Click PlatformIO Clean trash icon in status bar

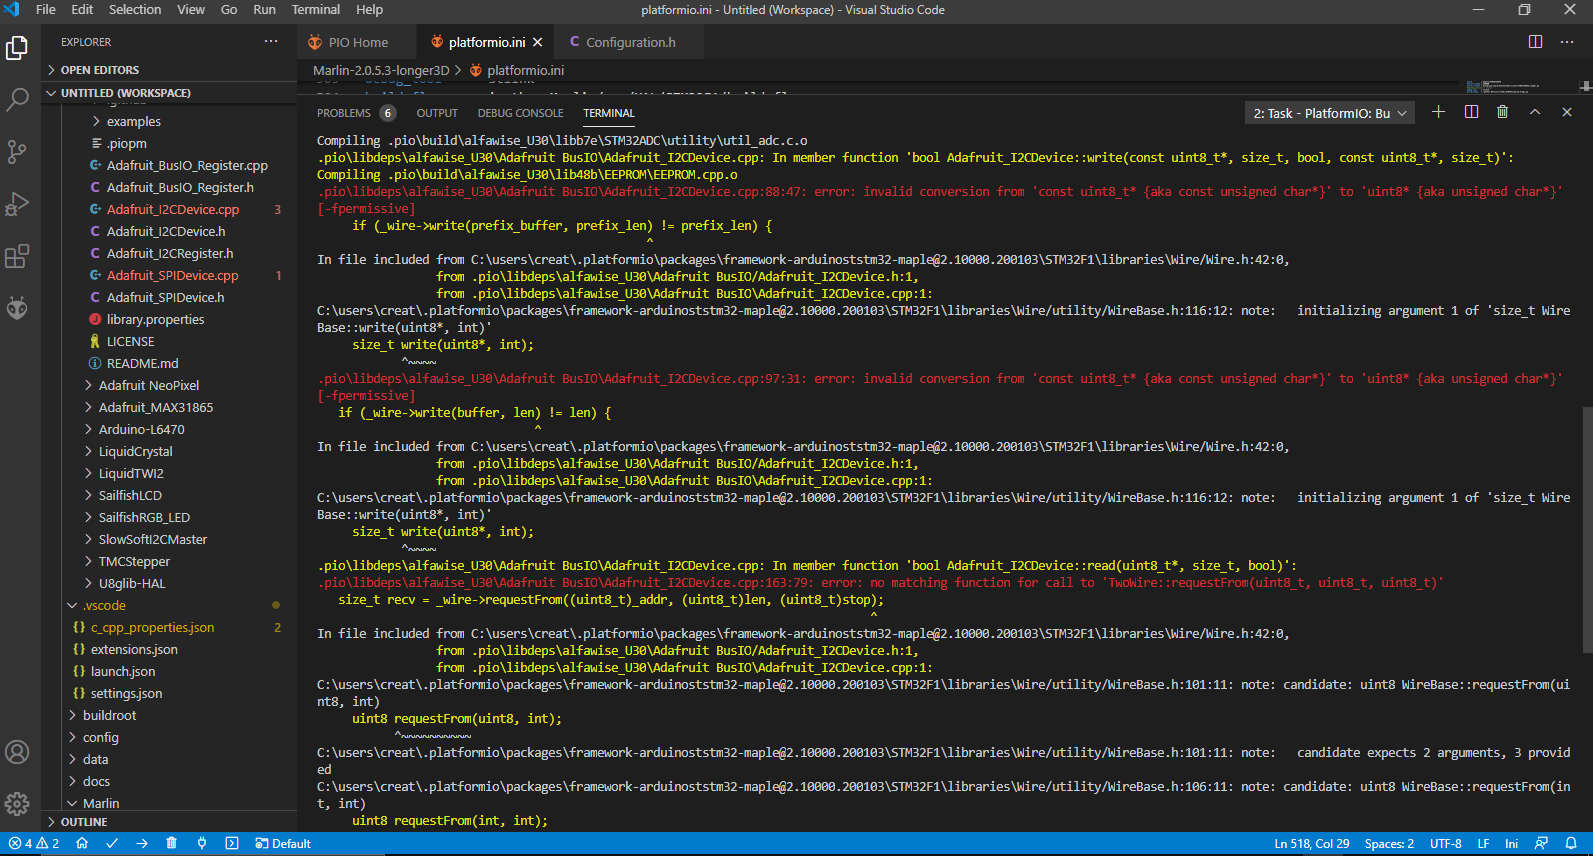point(171,843)
